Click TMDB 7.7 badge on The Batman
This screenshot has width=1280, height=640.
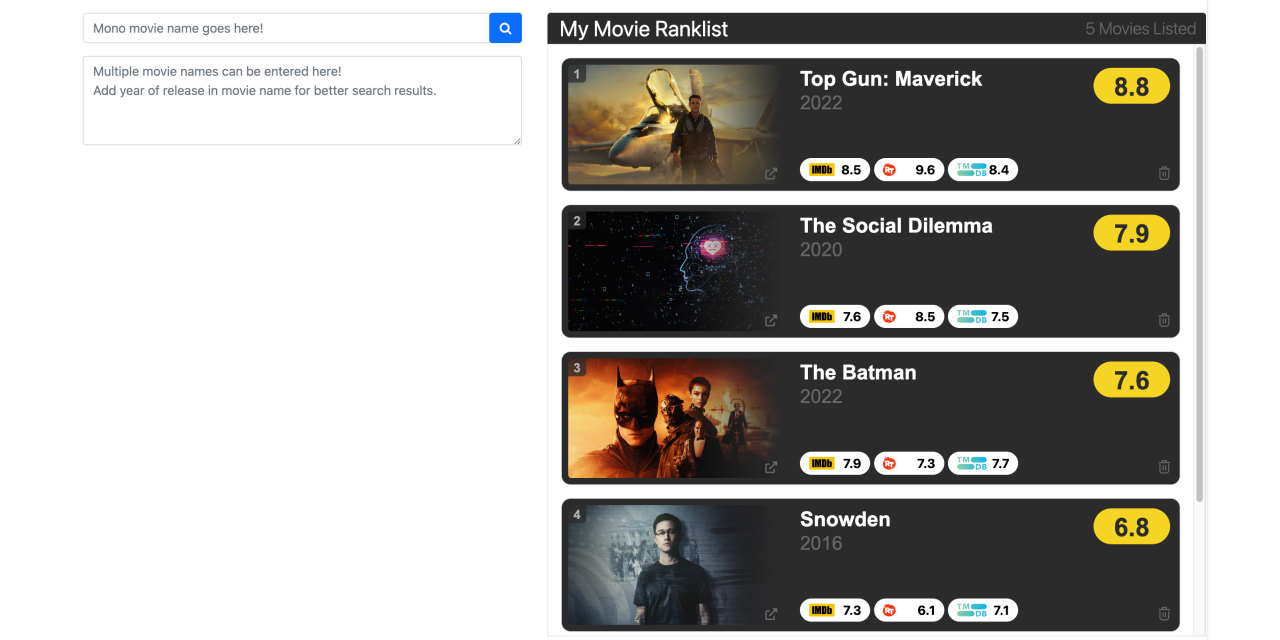983,464
